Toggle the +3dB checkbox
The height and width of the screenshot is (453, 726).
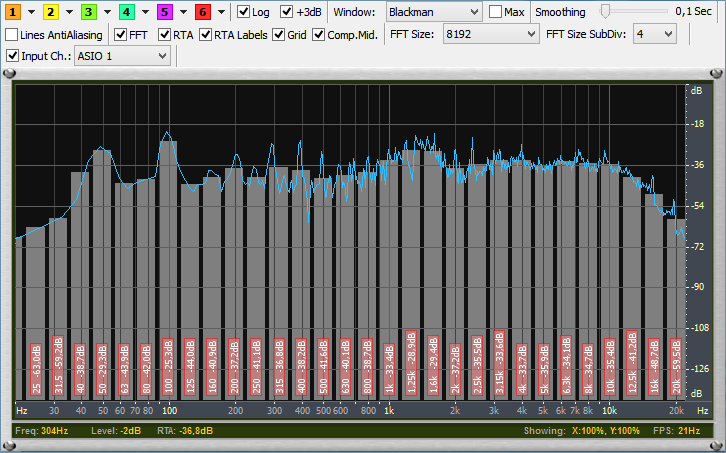(x=287, y=12)
